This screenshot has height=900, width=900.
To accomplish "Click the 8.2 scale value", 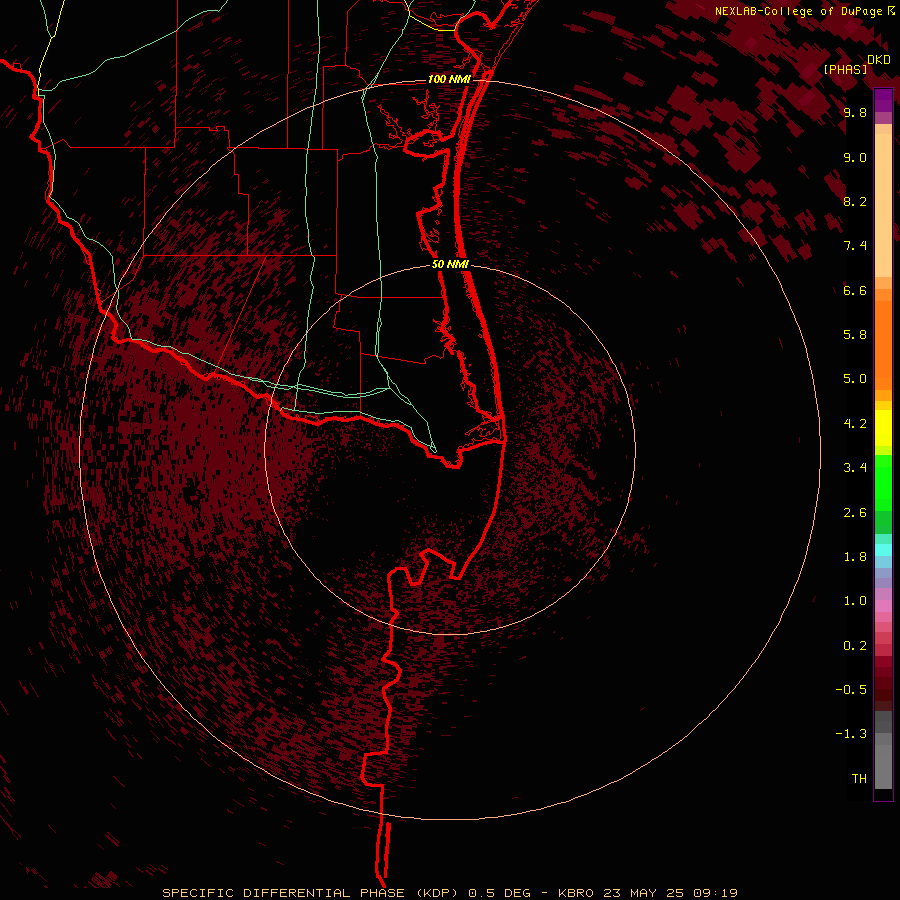I will [855, 201].
